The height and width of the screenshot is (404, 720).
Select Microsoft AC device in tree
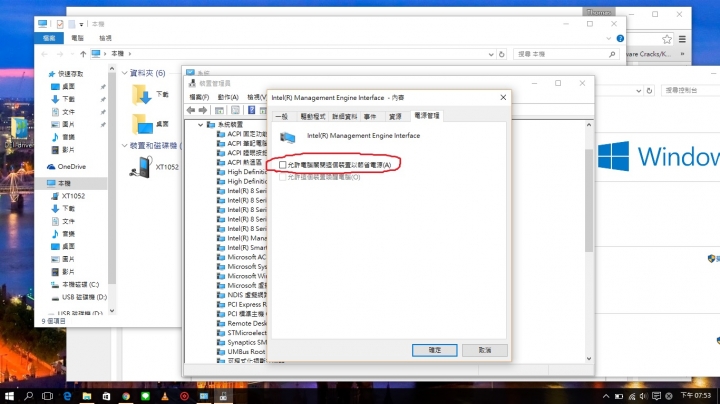(x=247, y=257)
